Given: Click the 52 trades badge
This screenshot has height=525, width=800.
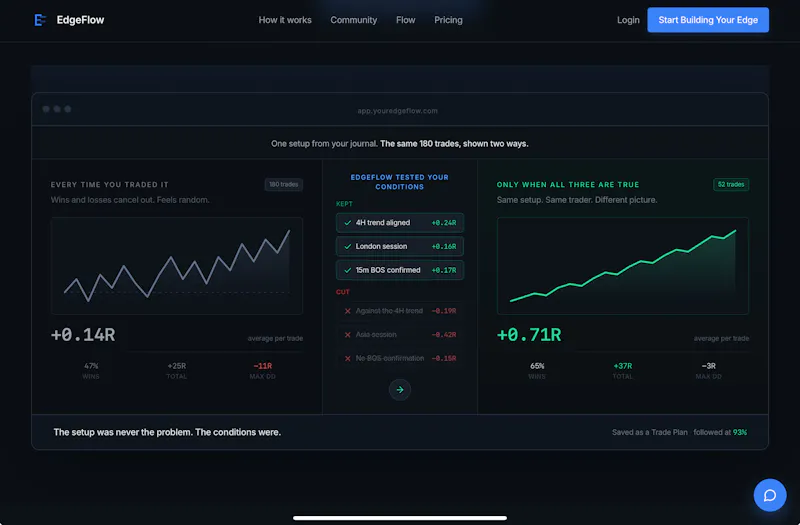Looking at the screenshot, I should pyautogui.click(x=731, y=184).
